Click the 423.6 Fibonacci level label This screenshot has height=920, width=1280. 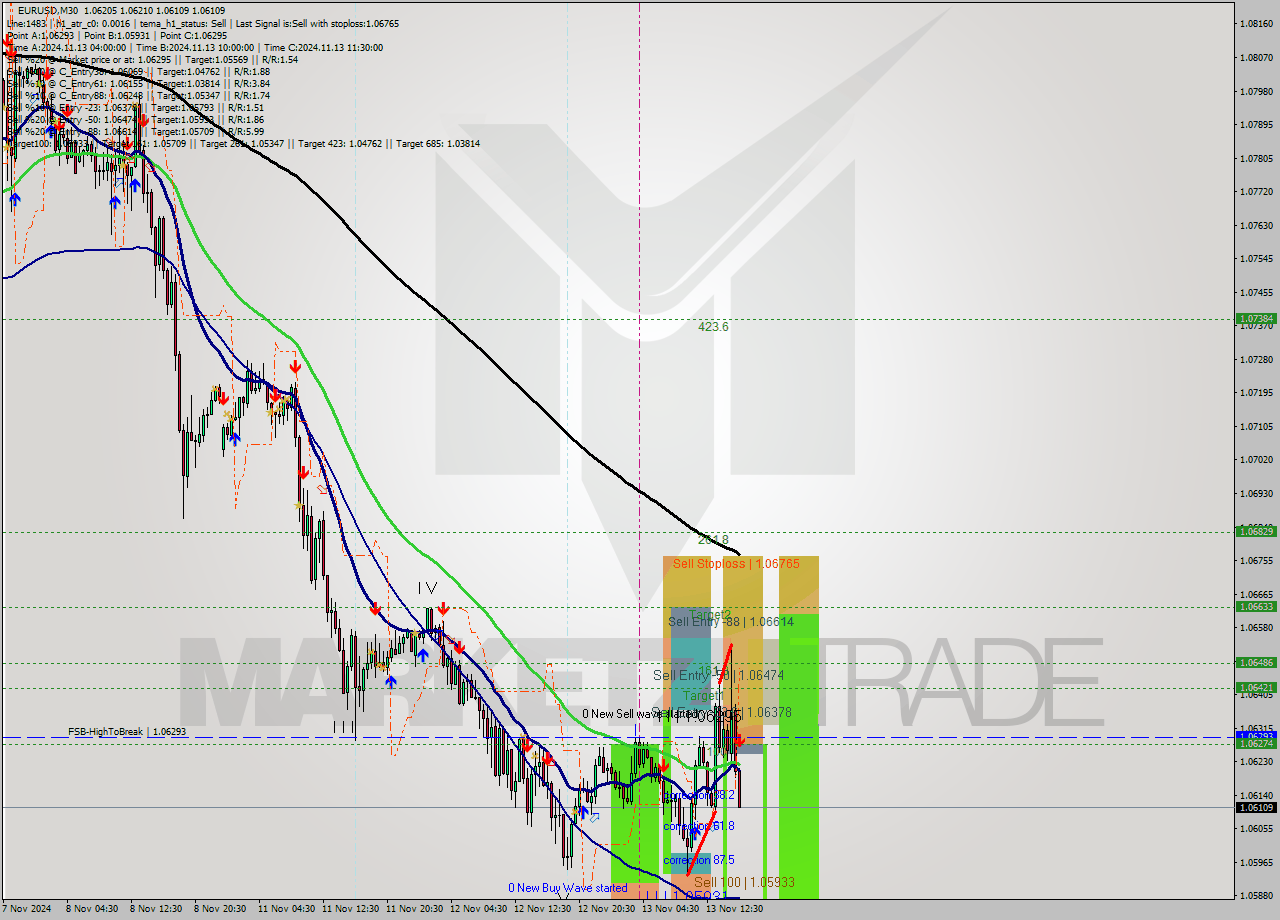tap(713, 327)
